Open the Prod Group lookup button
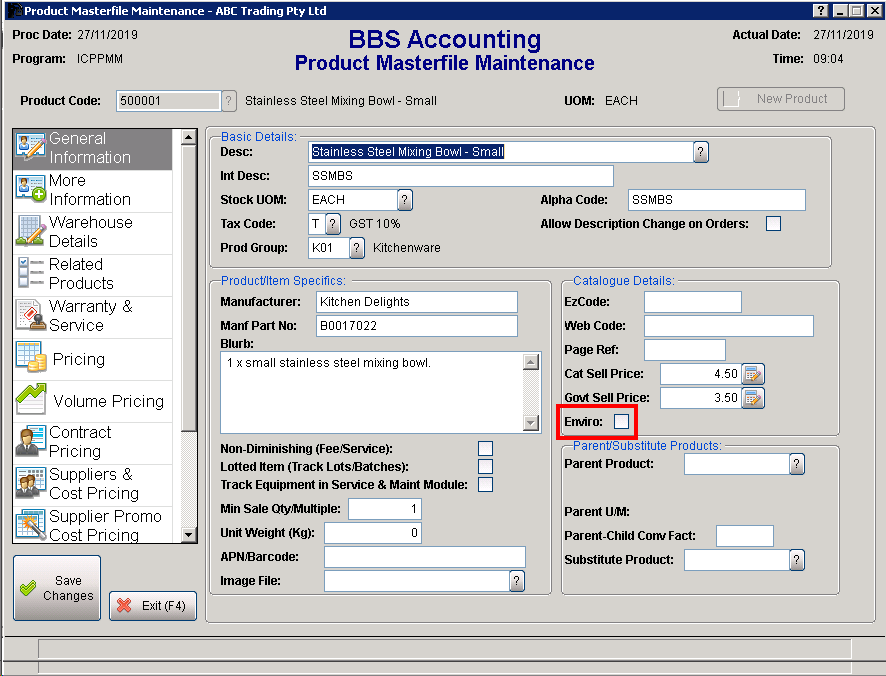The image size is (886, 676). tap(357, 247)
